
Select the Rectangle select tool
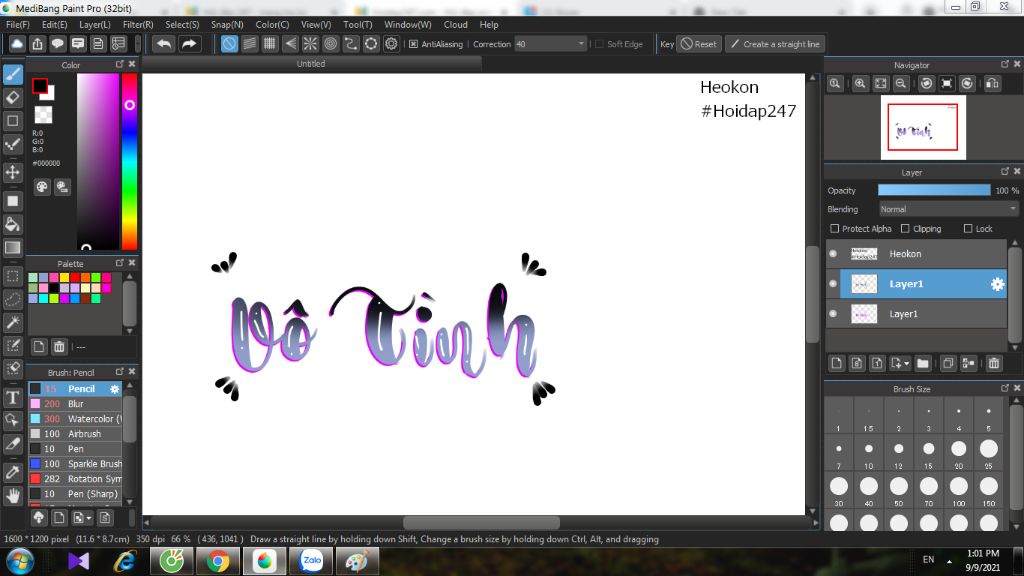[x=12, y=276]
